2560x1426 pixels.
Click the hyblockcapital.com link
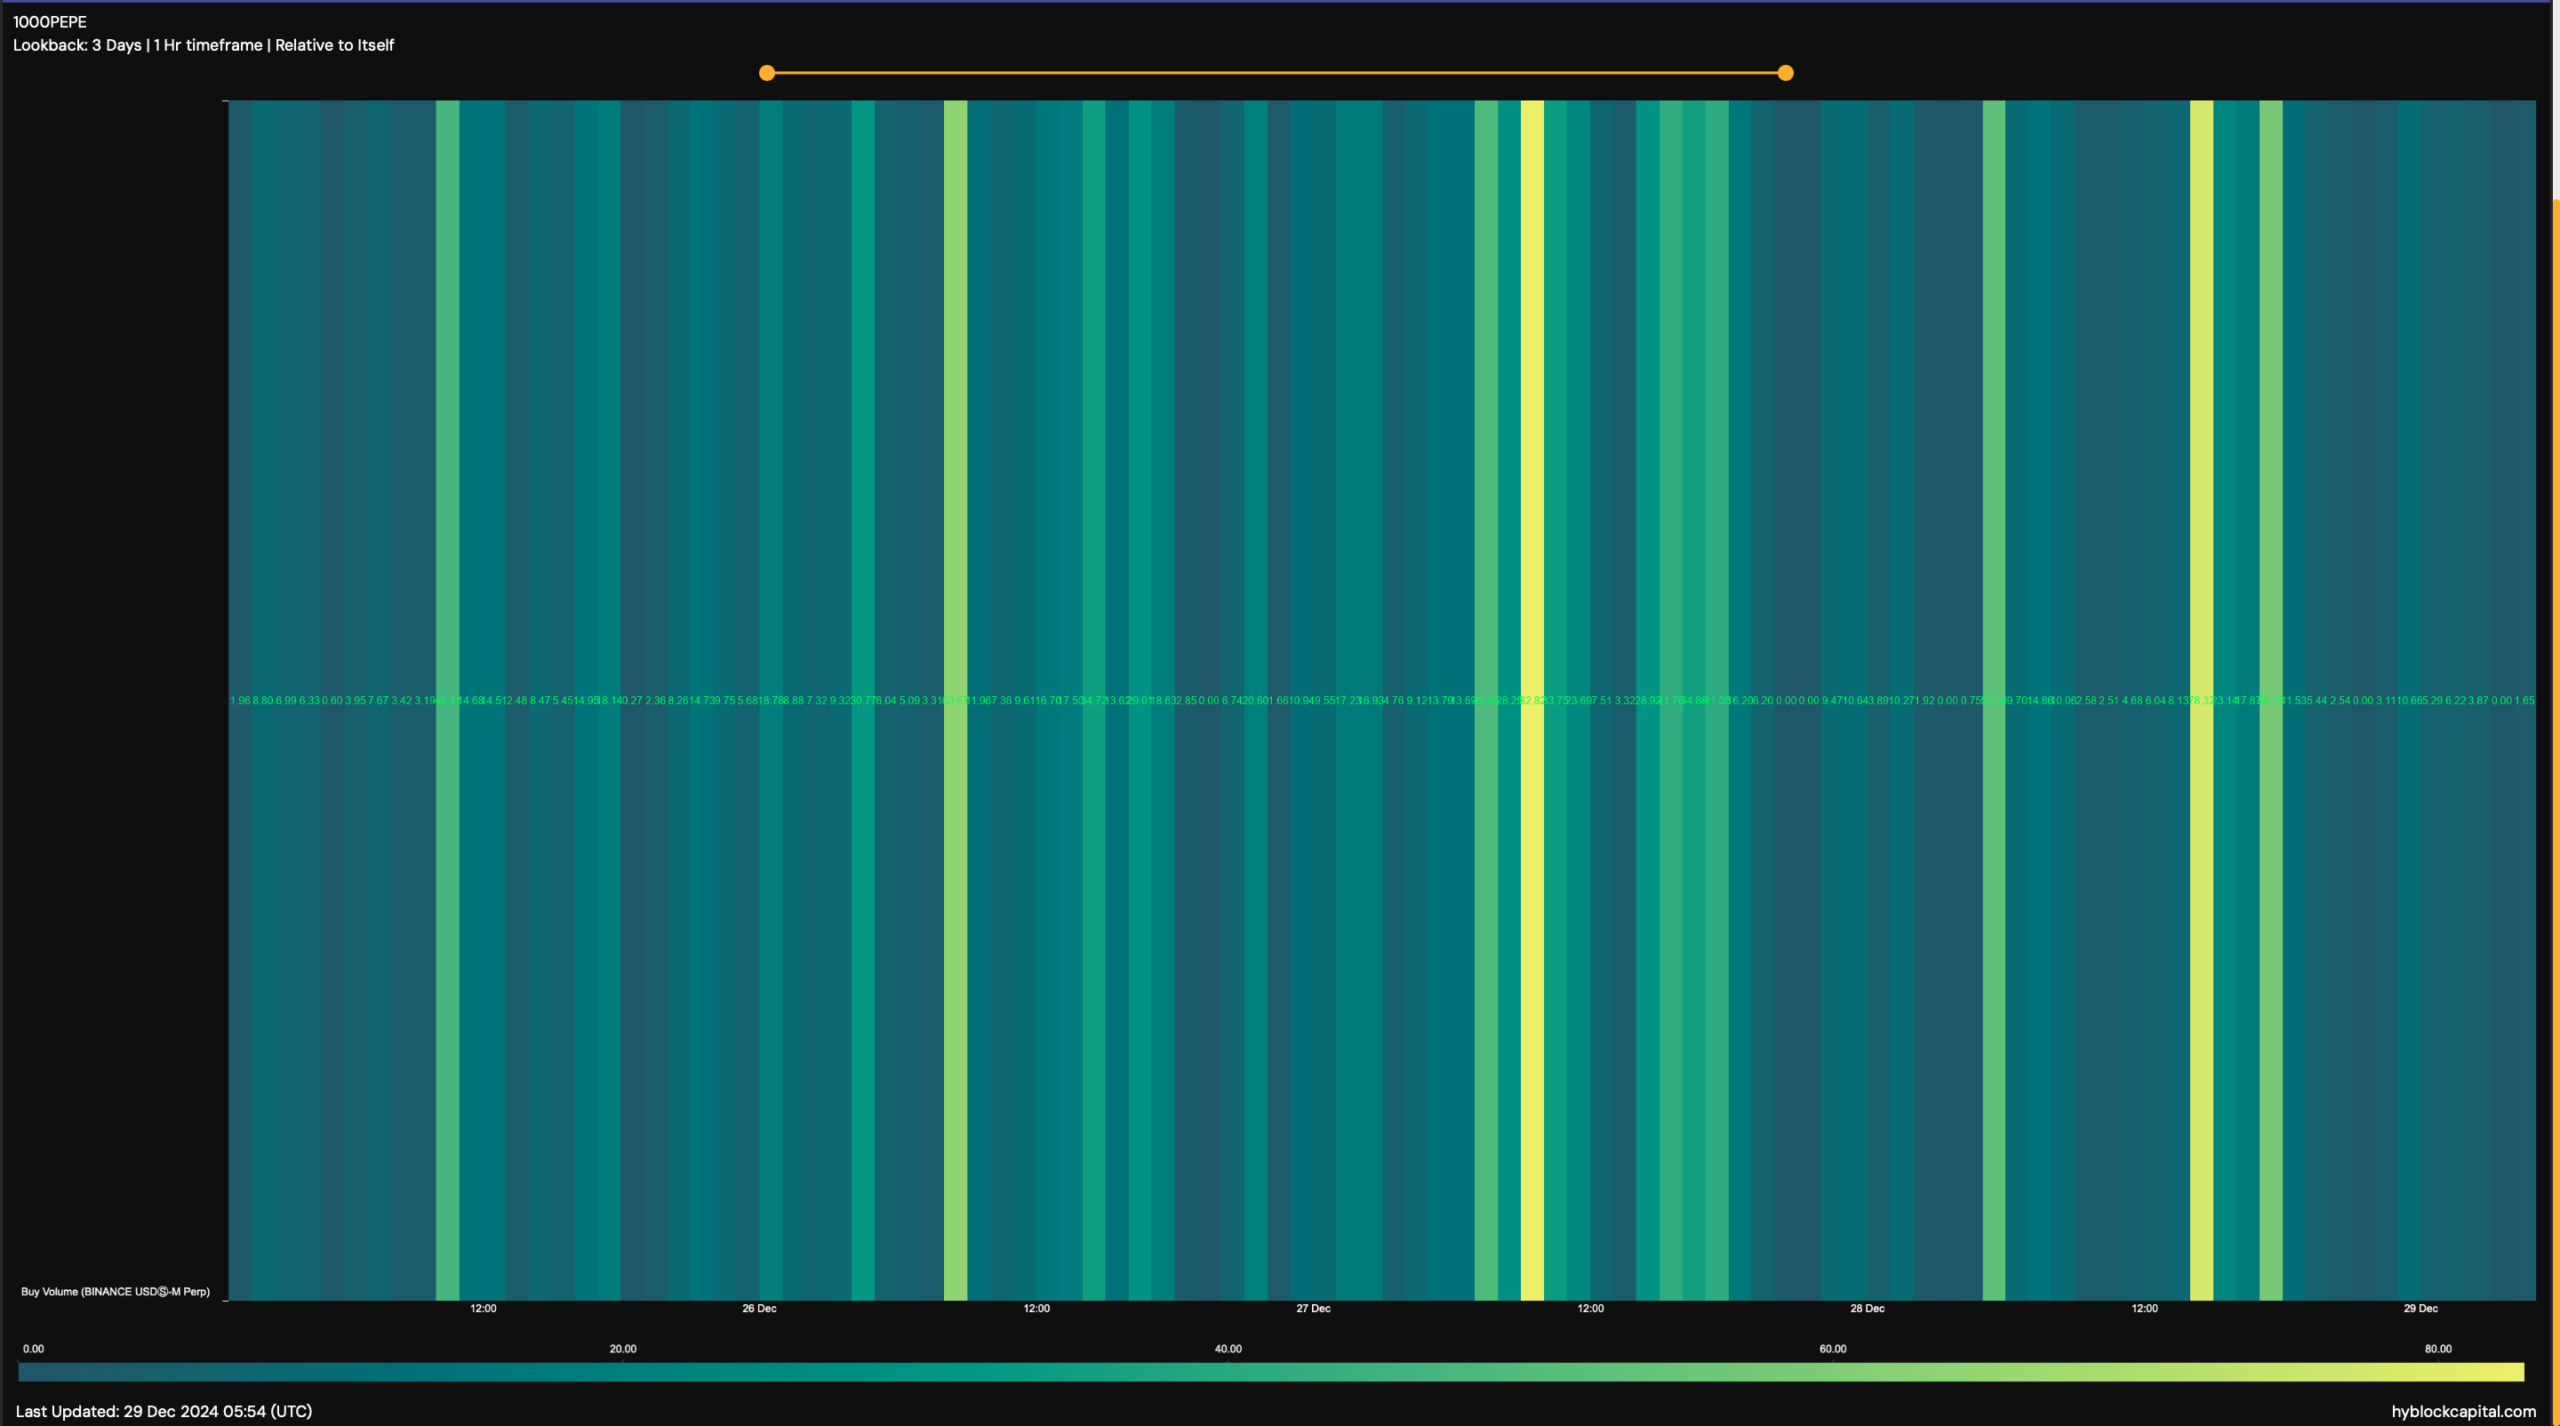pos(2463,1411)
